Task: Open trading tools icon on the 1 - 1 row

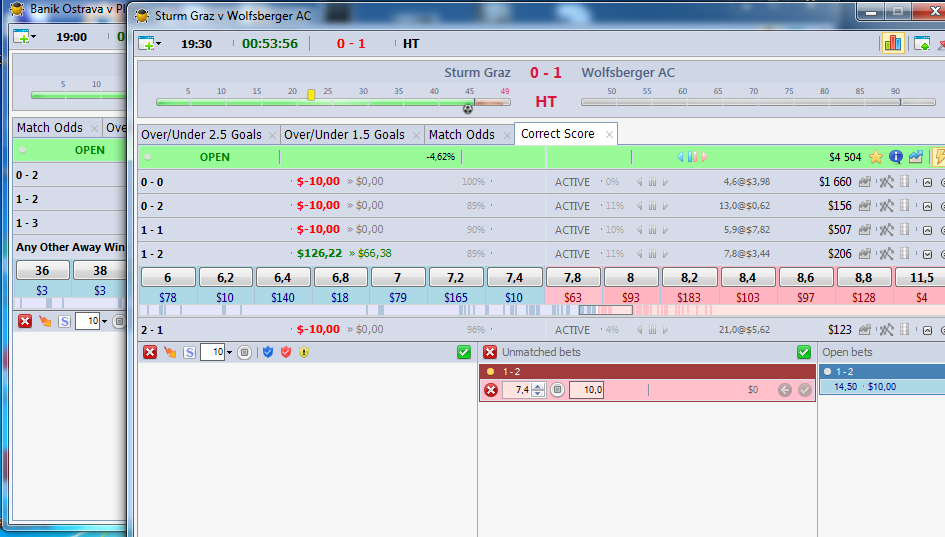Action: point(886,230)
